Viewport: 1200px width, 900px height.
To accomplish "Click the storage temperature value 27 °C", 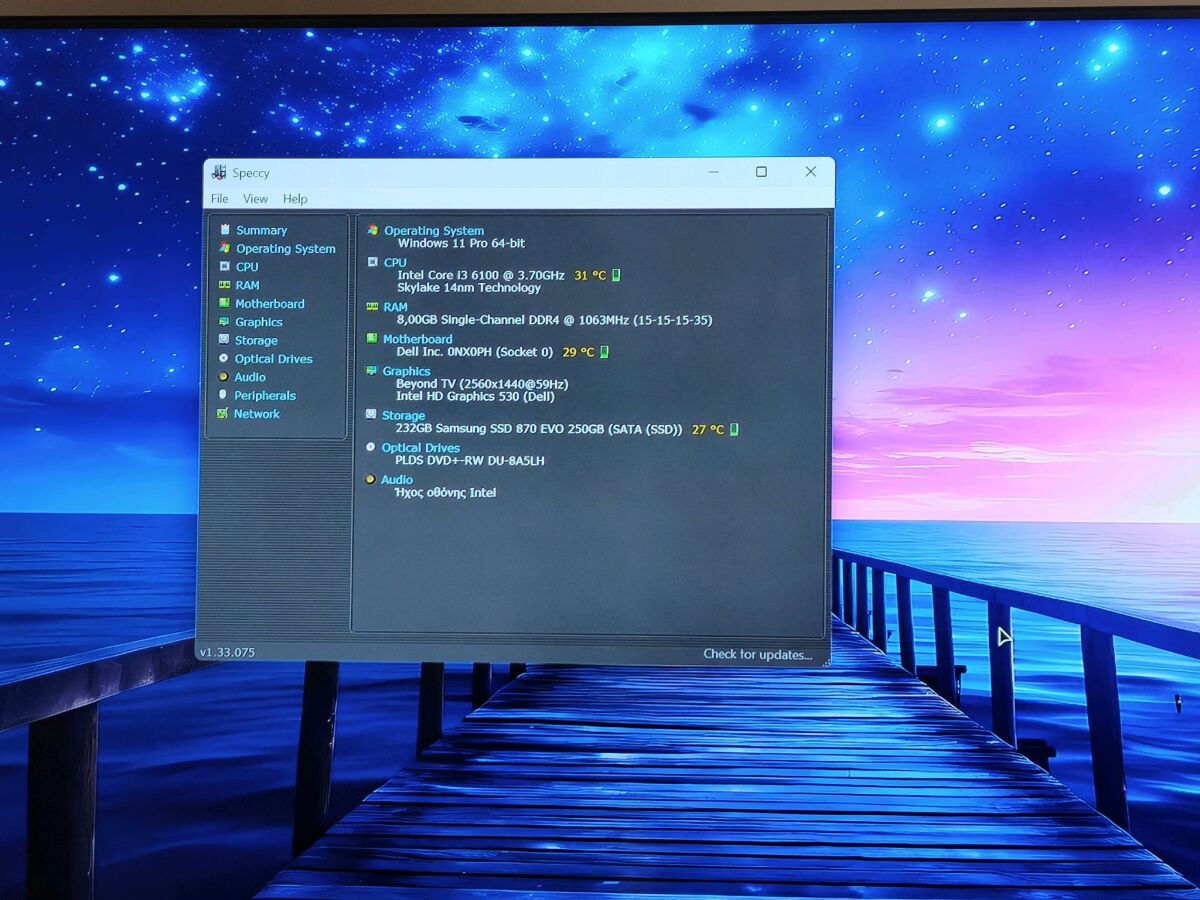I will pyautogui.click(x=708, y=430).
